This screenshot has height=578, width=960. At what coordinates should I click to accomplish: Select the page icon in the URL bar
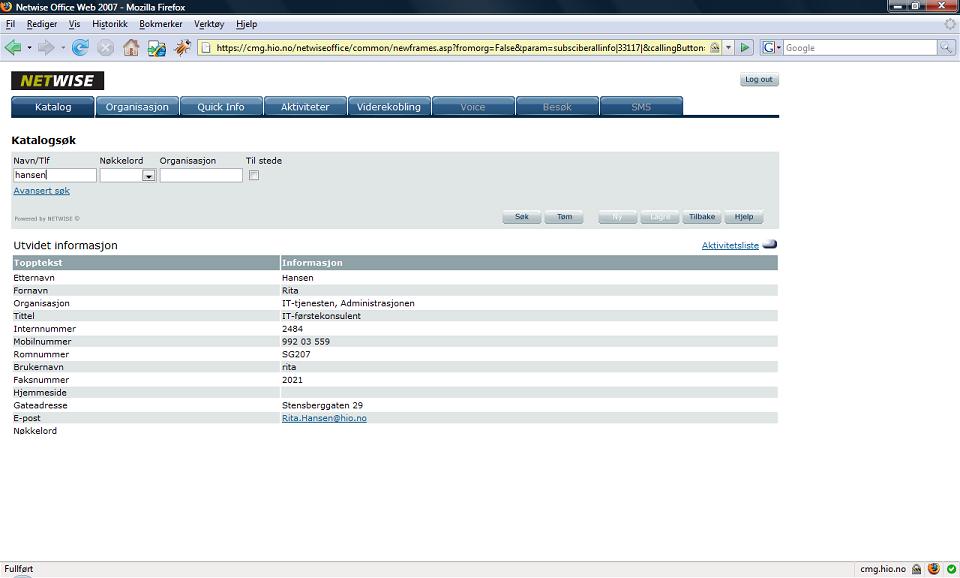(x=206, y=48)
